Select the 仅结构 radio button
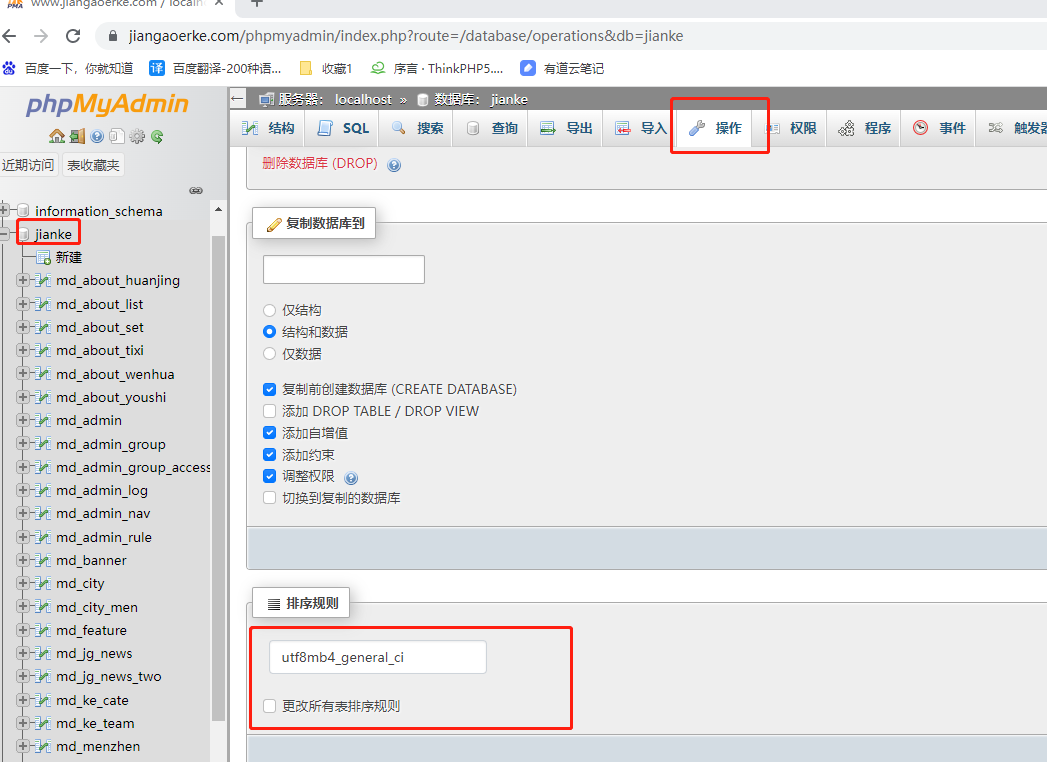 (x=269, y=310)
